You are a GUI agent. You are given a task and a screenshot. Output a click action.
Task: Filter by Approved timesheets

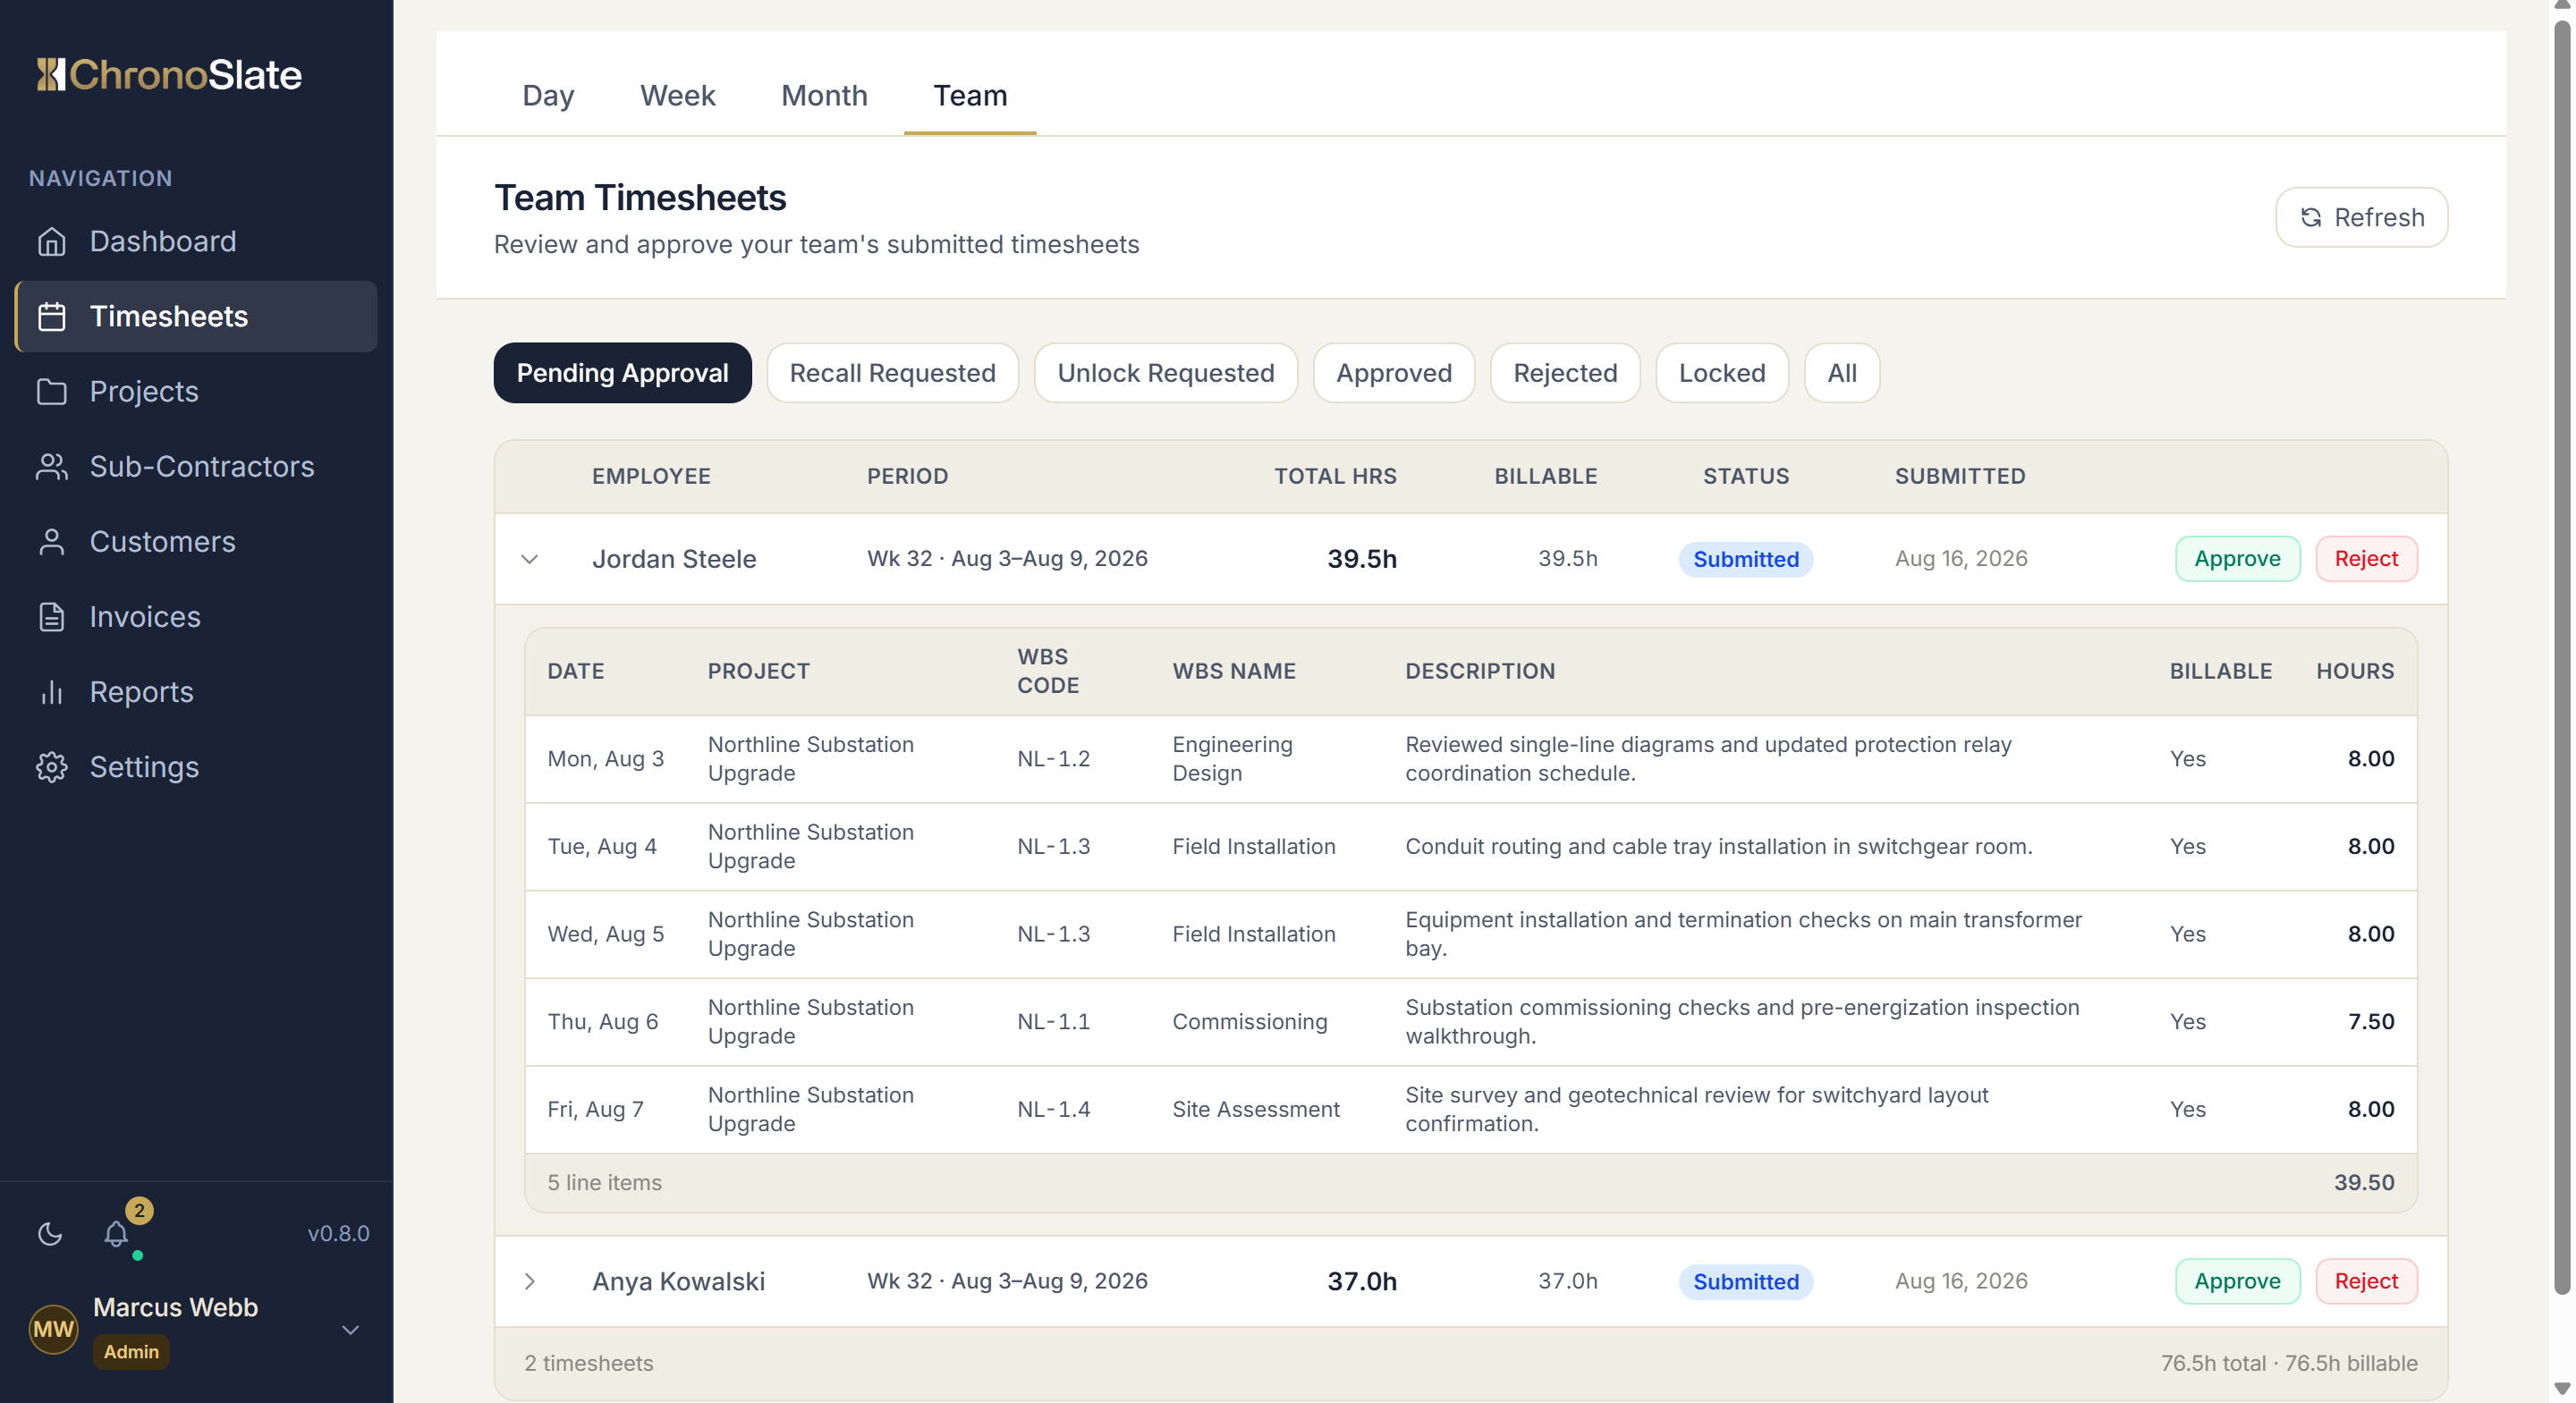click(1393, 373)
